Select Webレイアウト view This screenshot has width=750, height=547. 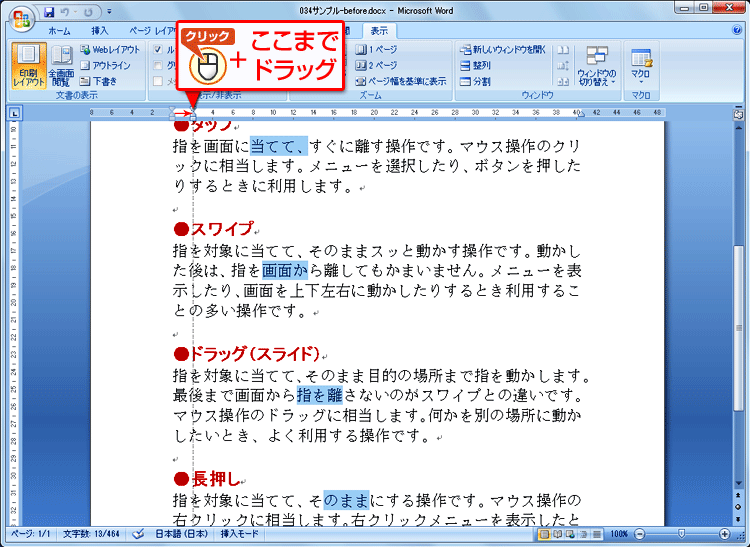110,49
